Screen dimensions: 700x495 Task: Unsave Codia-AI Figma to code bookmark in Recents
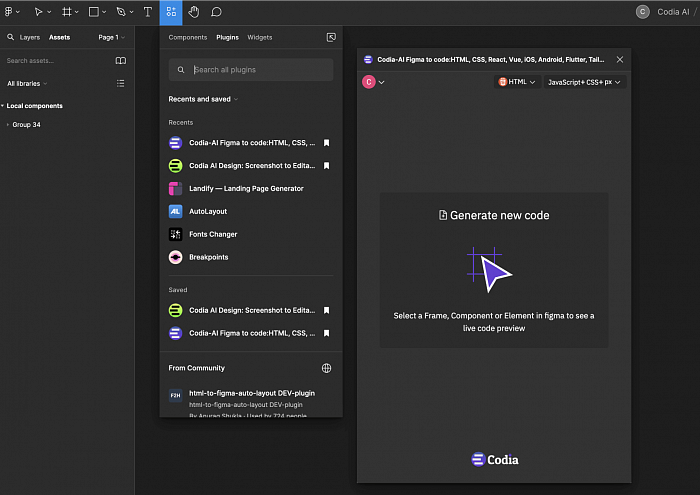tap(327, 143)
